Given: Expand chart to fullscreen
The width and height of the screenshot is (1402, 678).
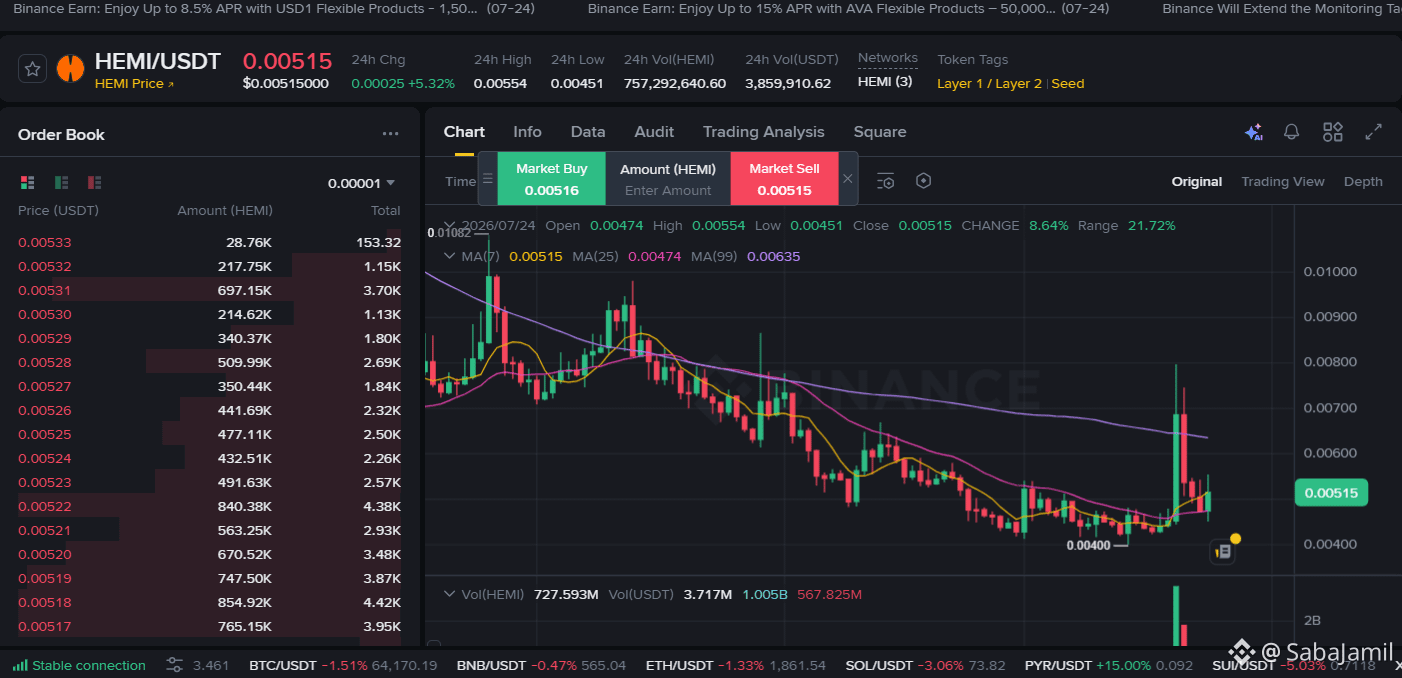Looking at the screenshot, I should 1374,132.
